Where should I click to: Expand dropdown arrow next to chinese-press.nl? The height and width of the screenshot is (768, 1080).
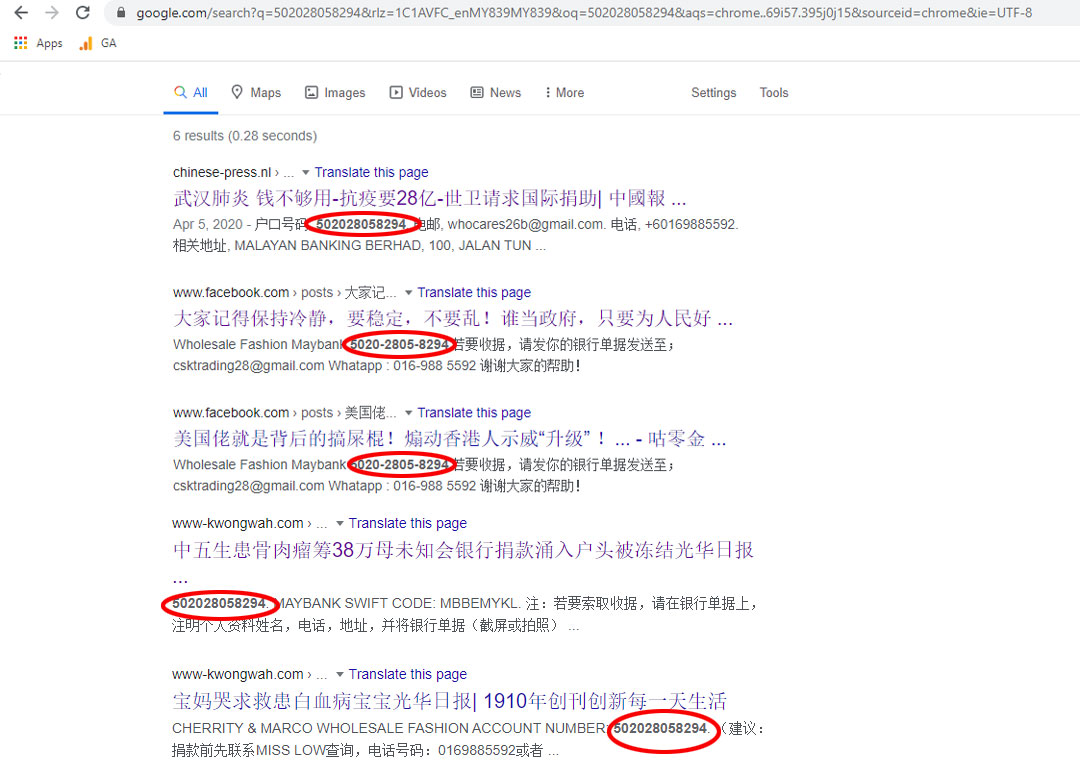306,172
